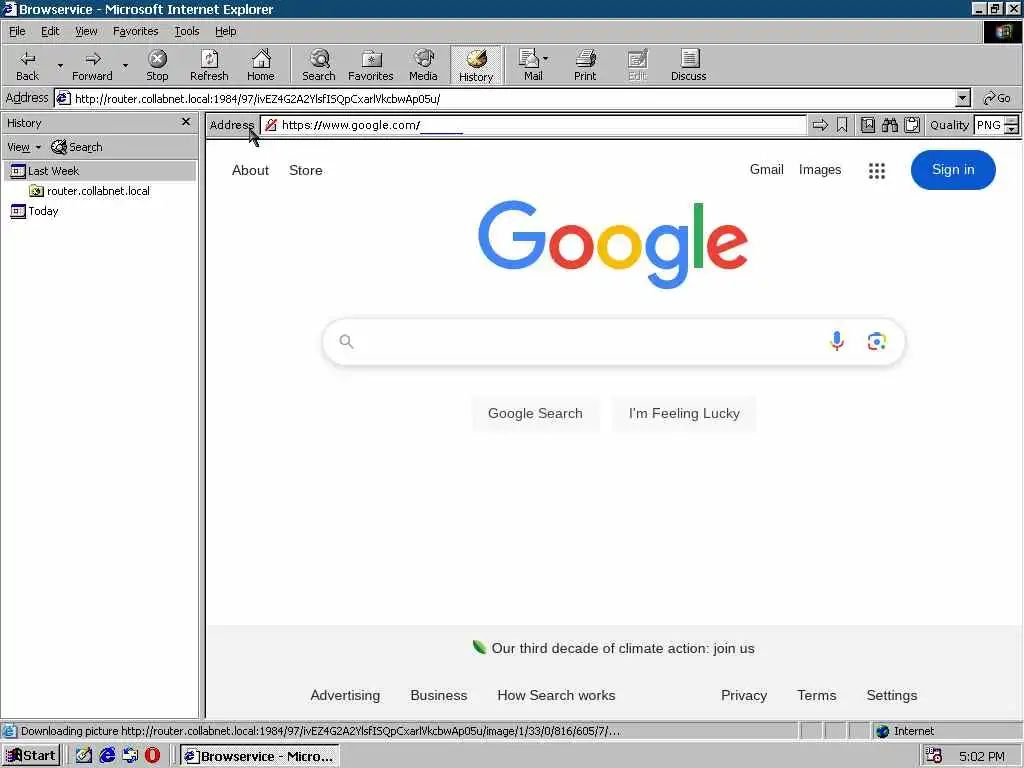Open the Images link

pyautogui.click(x=820, y=170)
